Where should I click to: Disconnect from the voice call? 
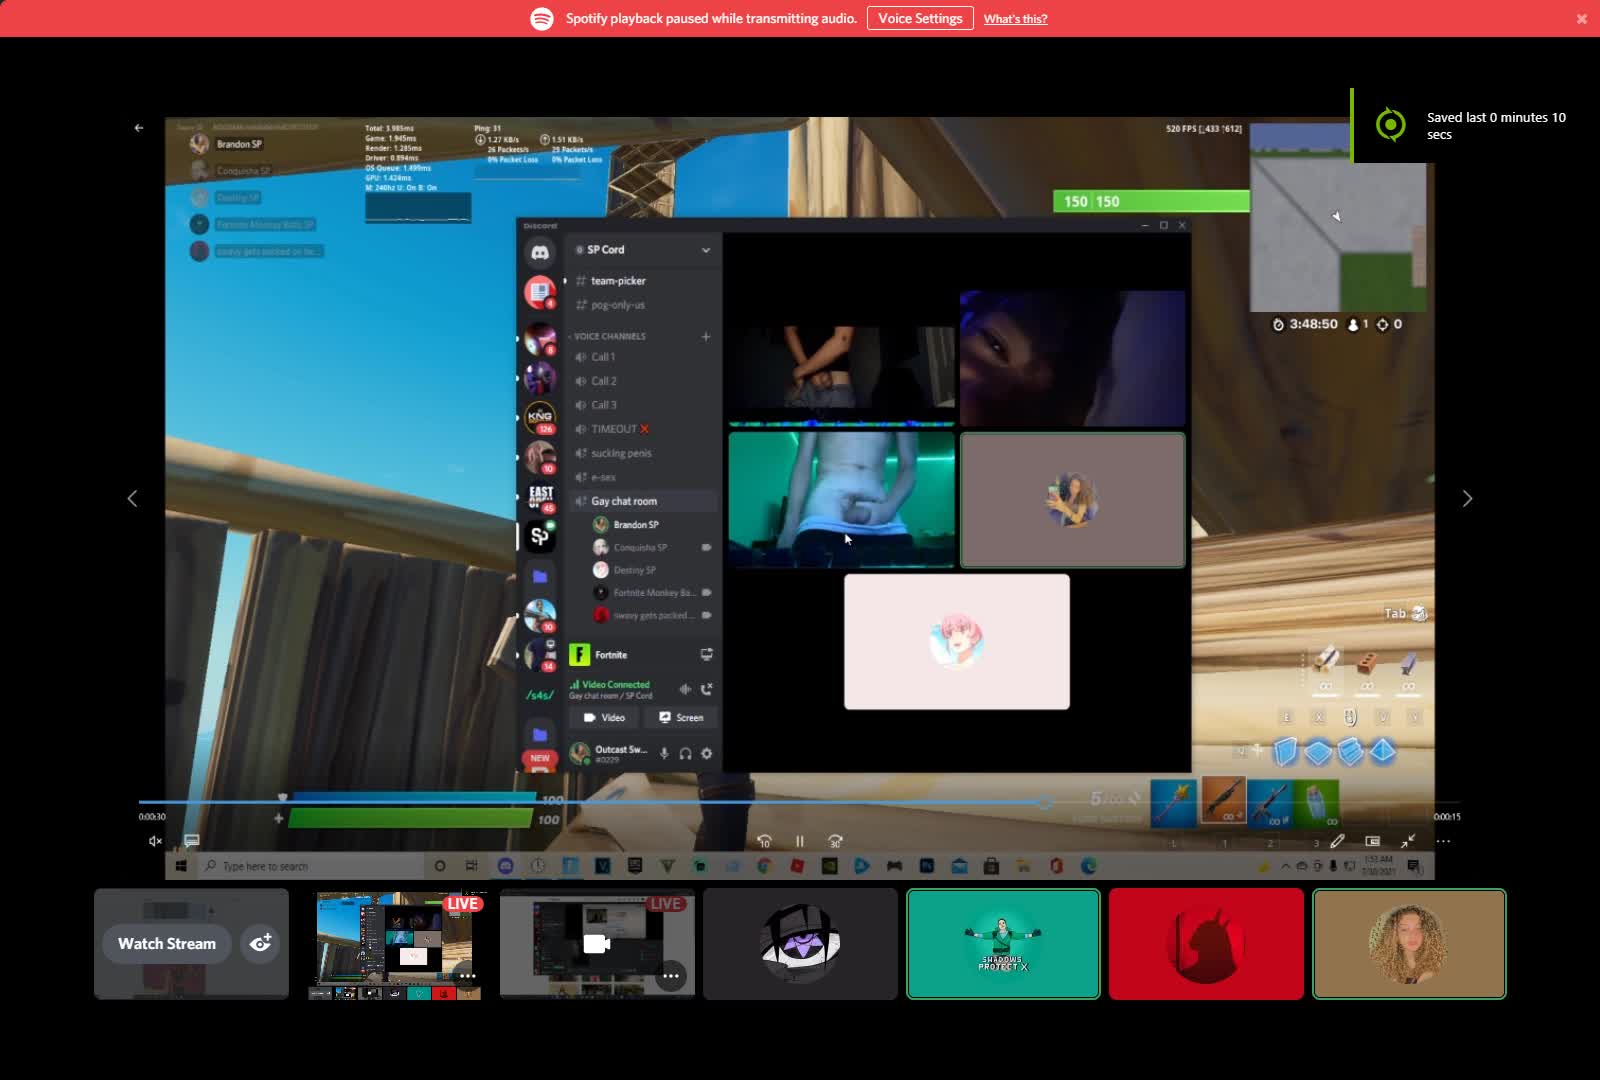pyautogui.click(x=707, y=689)
